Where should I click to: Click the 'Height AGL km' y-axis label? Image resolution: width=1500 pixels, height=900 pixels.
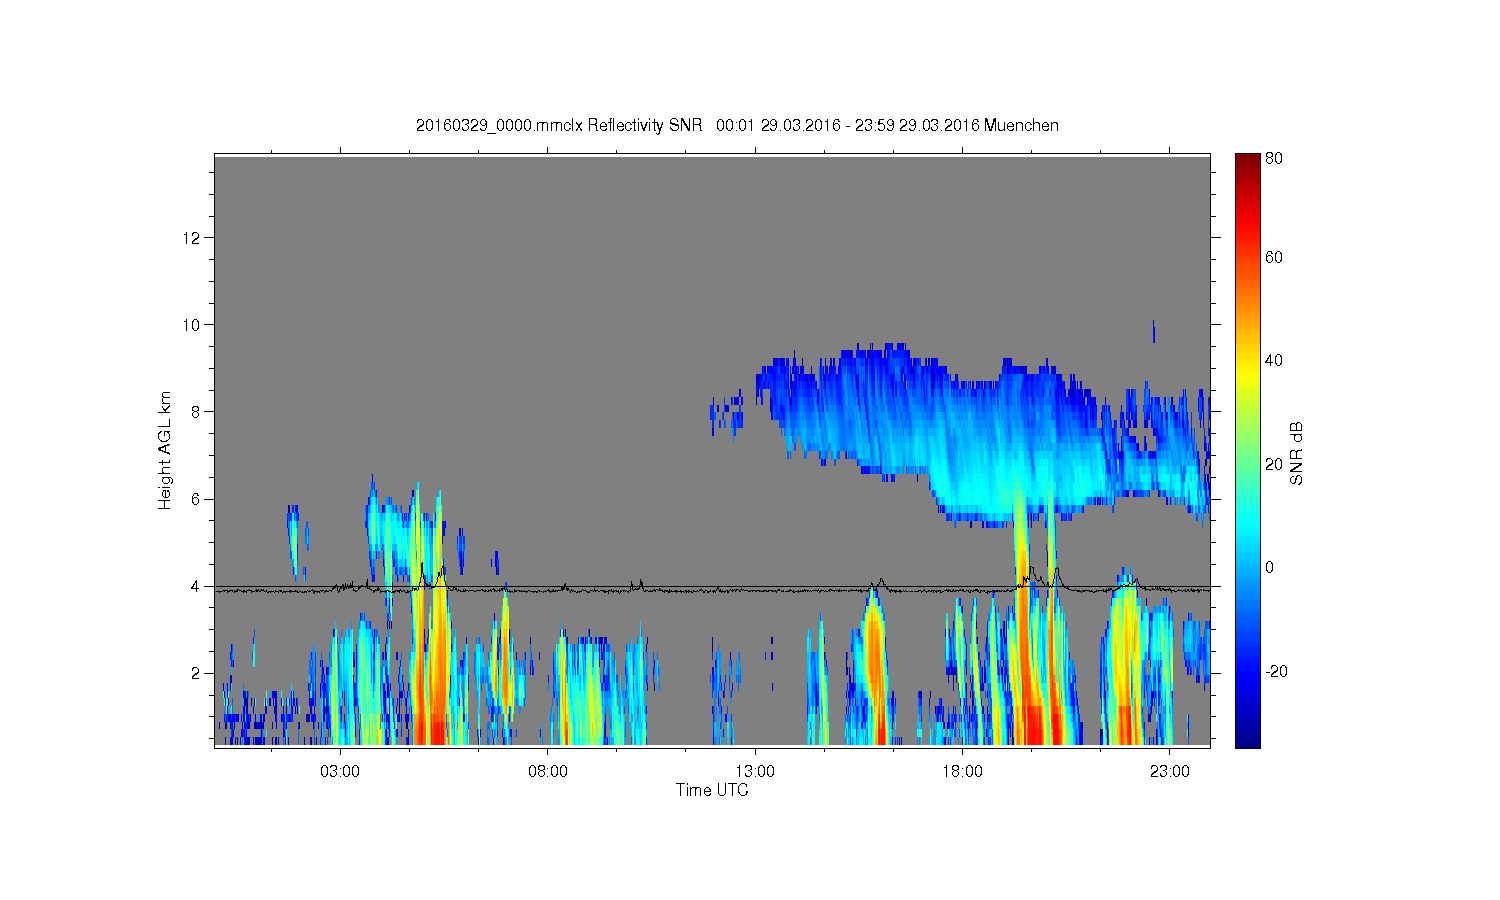tap(165, 450)
